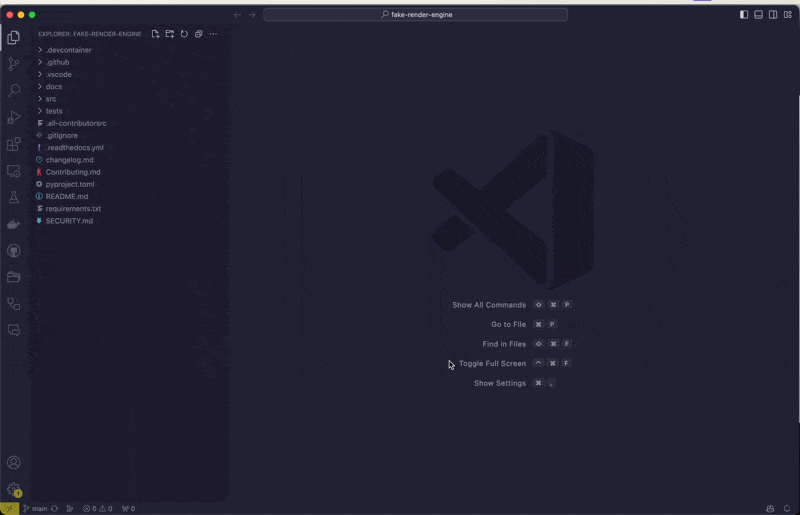
Task: Toggle the primary side bar layout button
Action: pos(744,14)
